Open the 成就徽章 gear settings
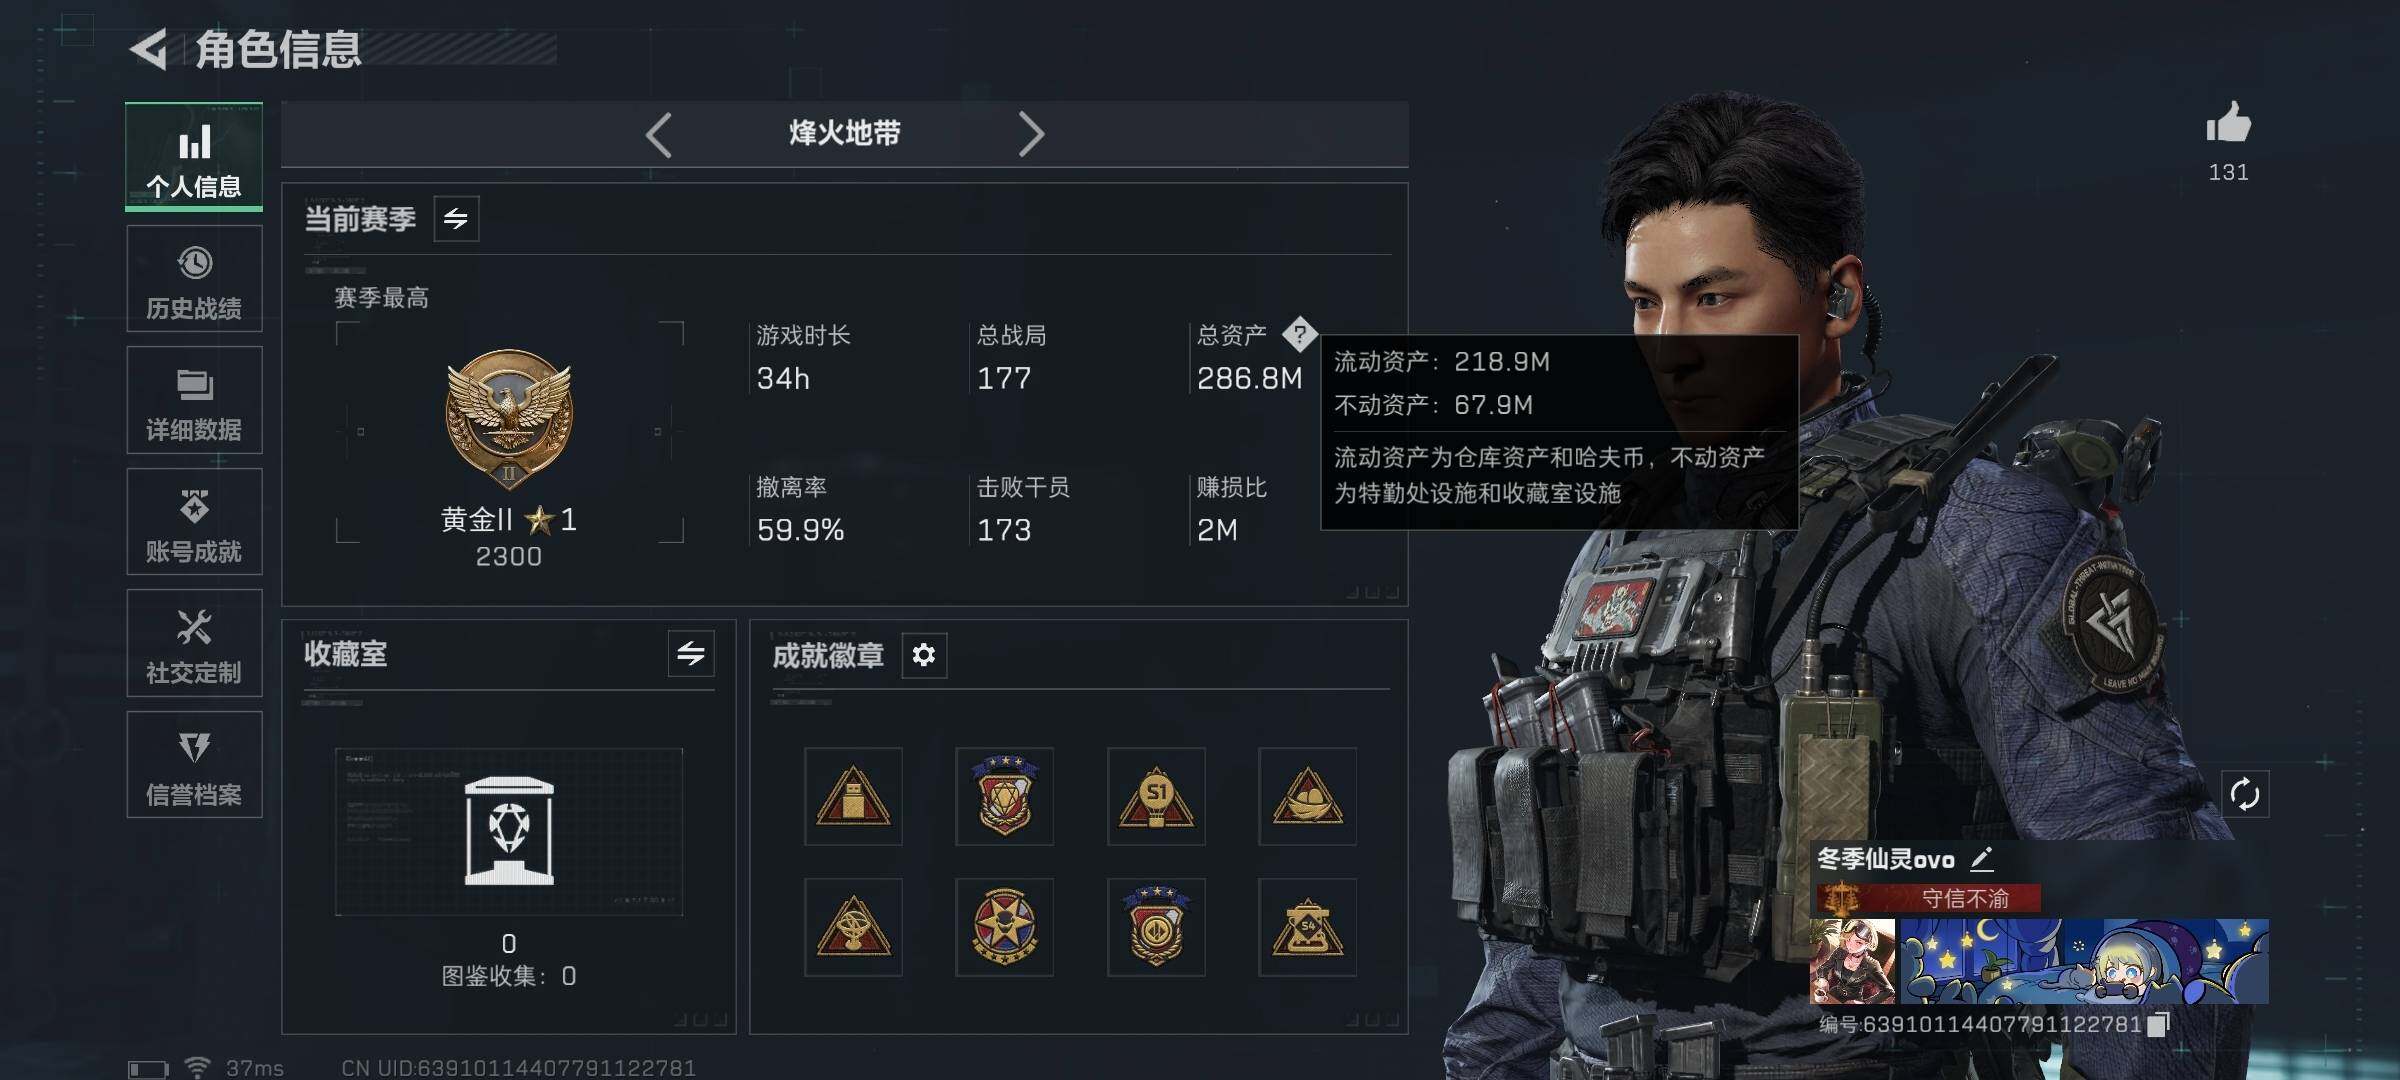Viewport: 2400px width, 1080px height. coord(924,655)
